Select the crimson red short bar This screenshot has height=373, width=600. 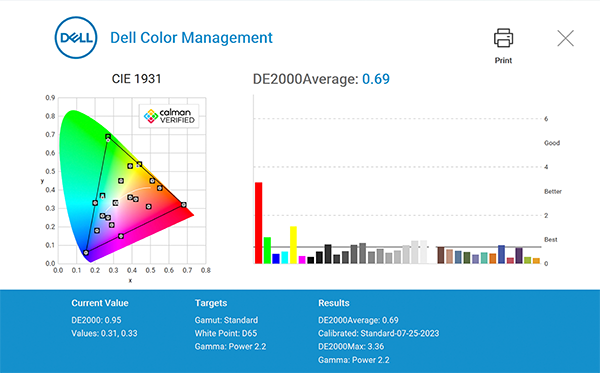click(x=510, y=261)
